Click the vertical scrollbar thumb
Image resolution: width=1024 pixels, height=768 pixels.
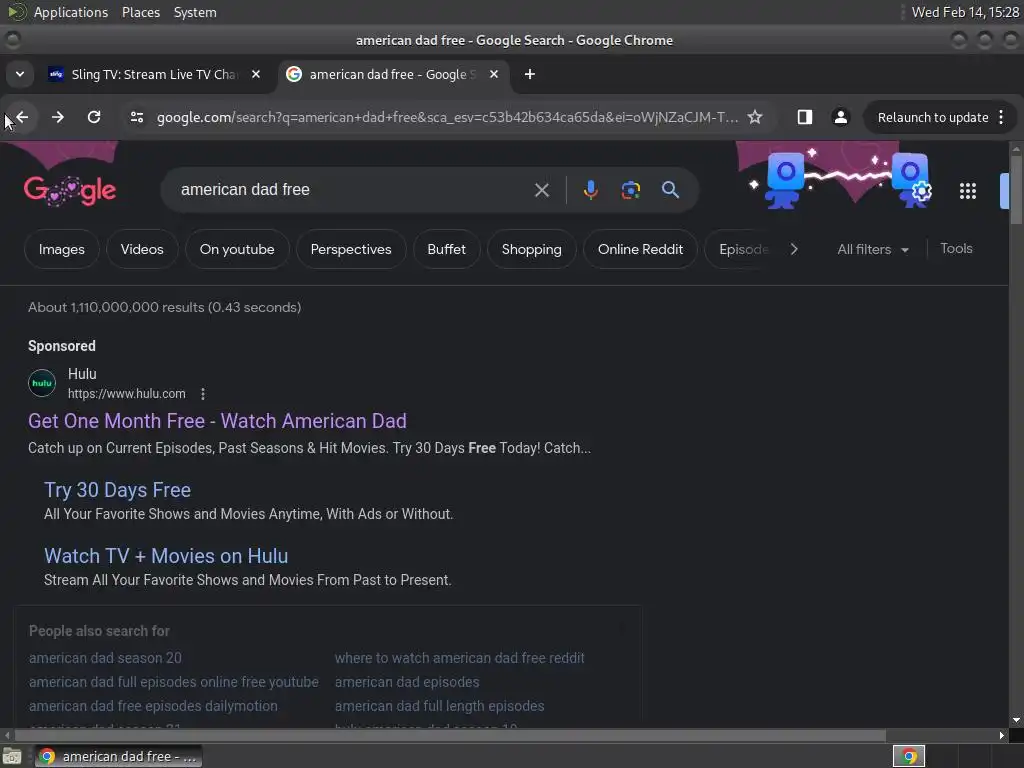[x=1016, y=191]
